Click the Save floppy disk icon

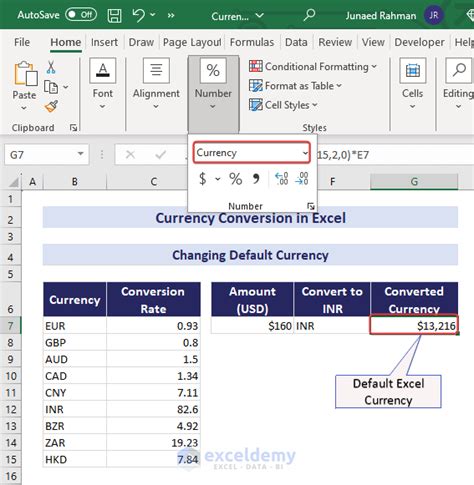[114, 15]
